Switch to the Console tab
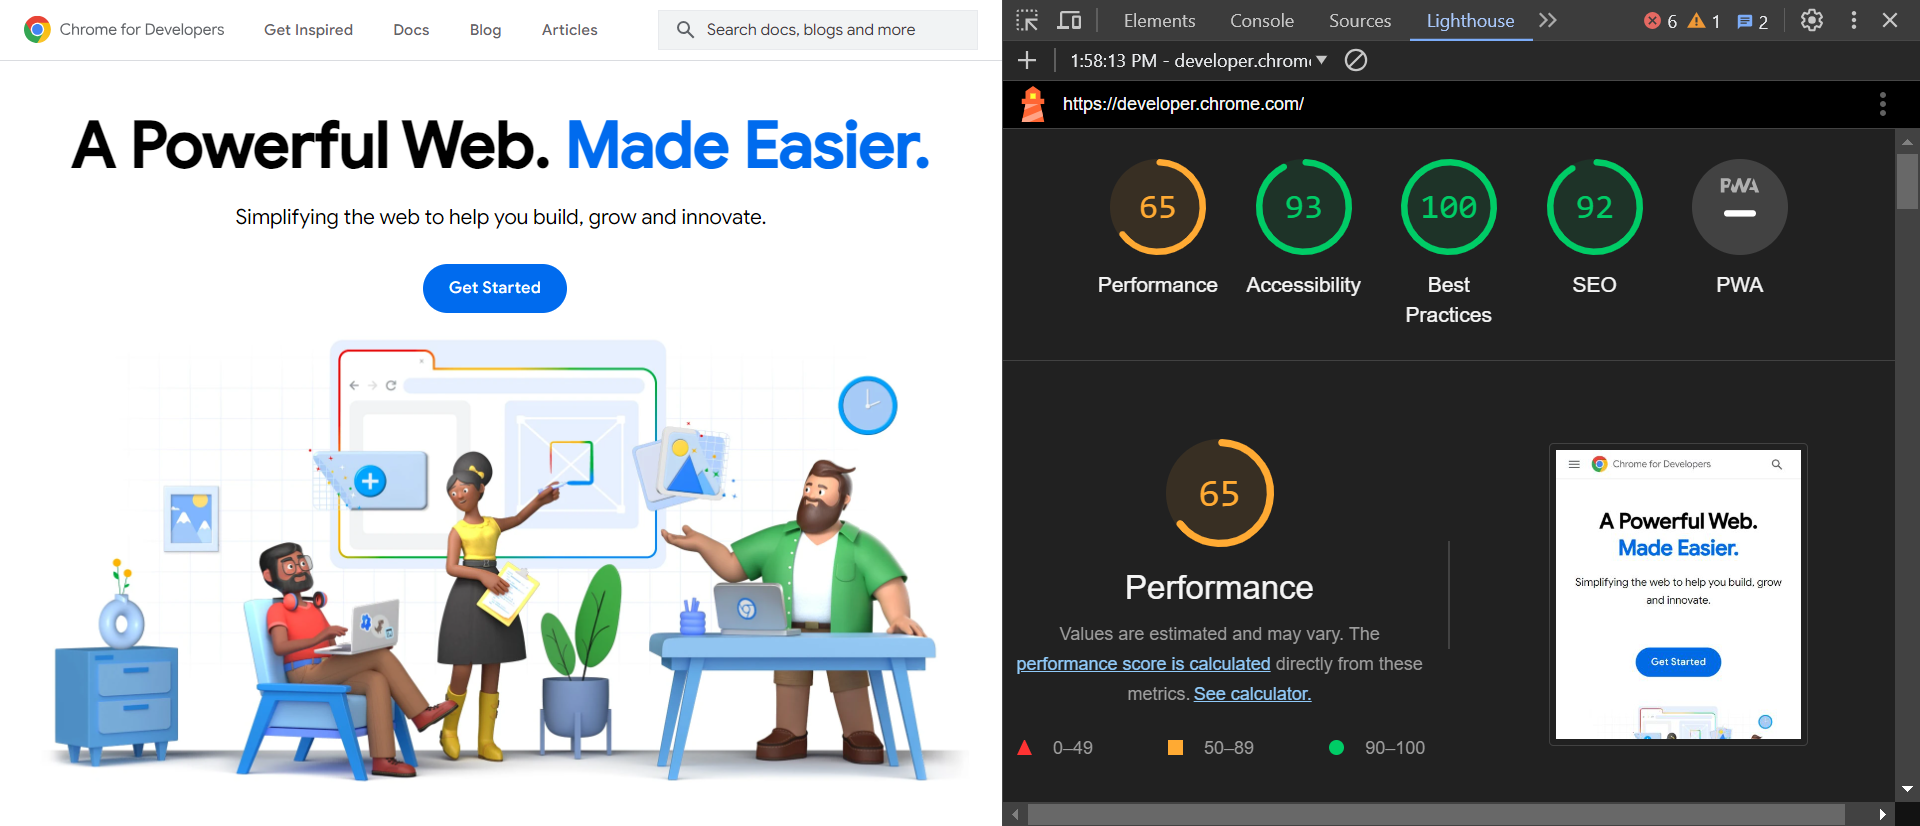 tap(1262, 21)
